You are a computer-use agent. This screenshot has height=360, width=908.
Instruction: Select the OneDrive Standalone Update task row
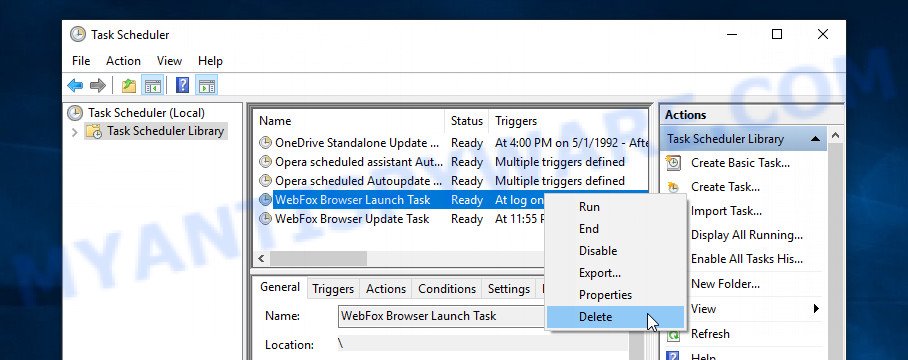[452, 143]
